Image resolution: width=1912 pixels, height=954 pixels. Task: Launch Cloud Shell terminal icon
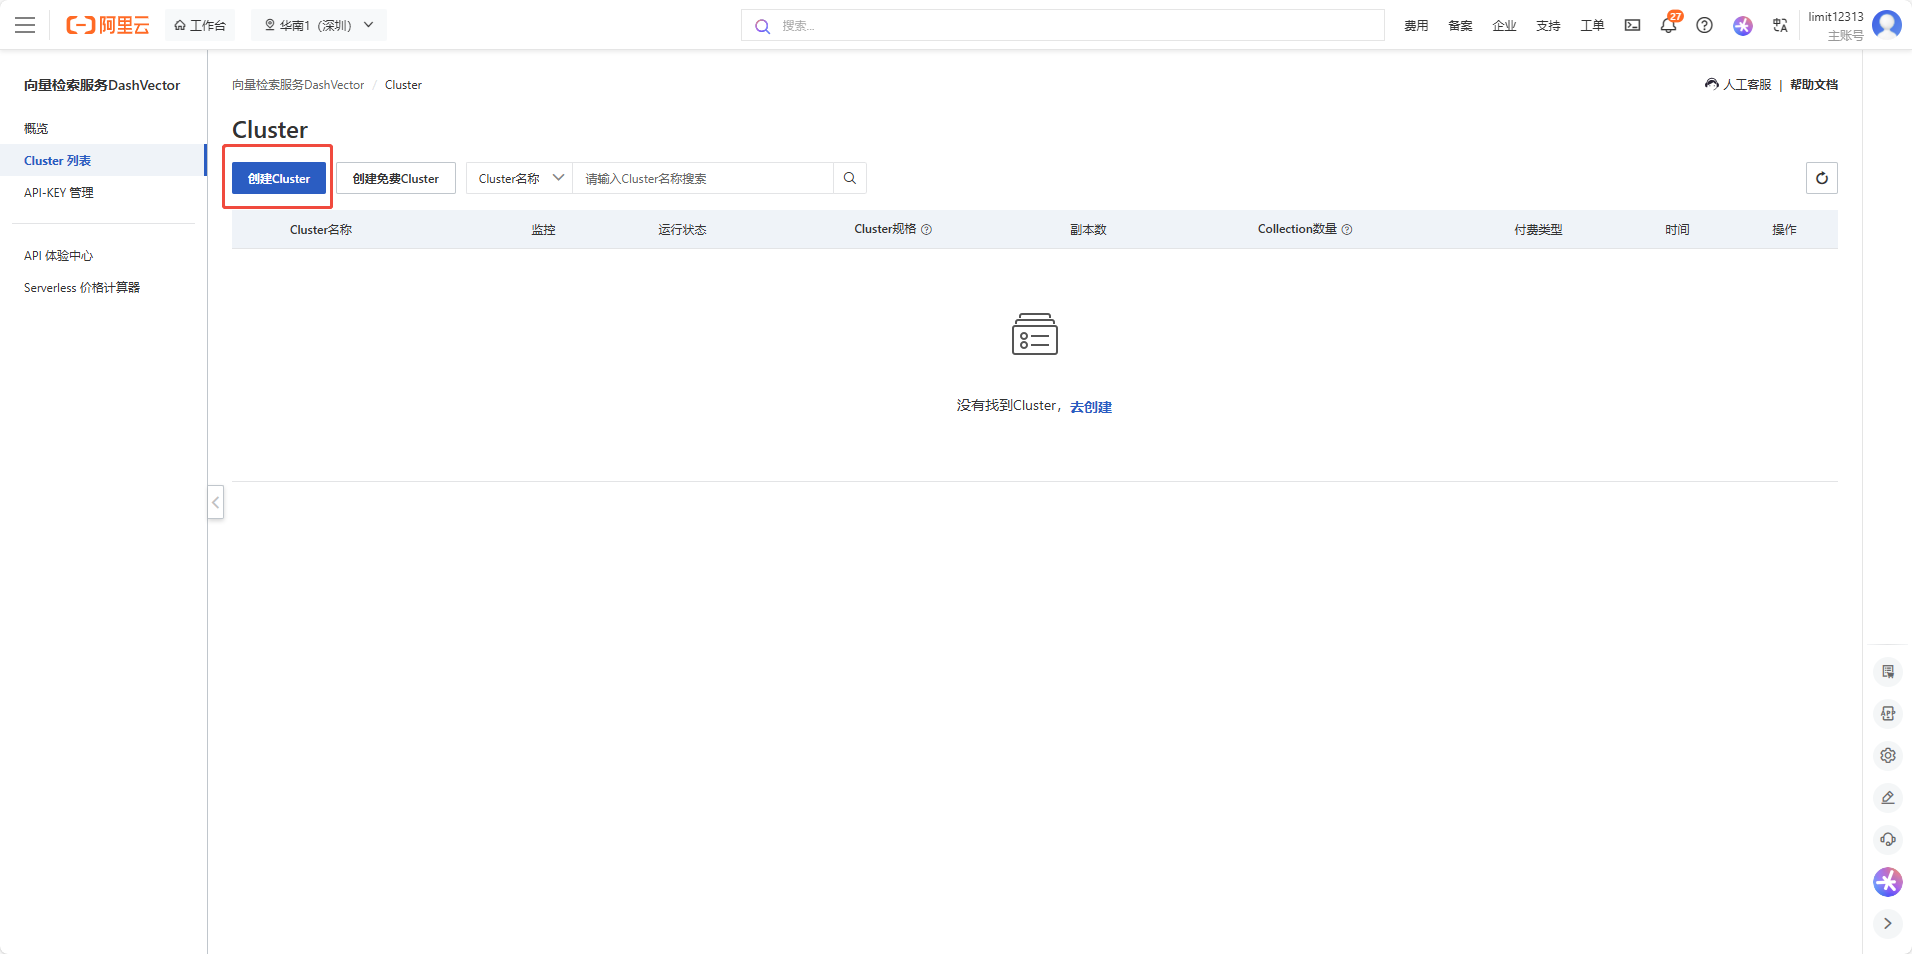pyautogui.click(x=1632, y=25)
